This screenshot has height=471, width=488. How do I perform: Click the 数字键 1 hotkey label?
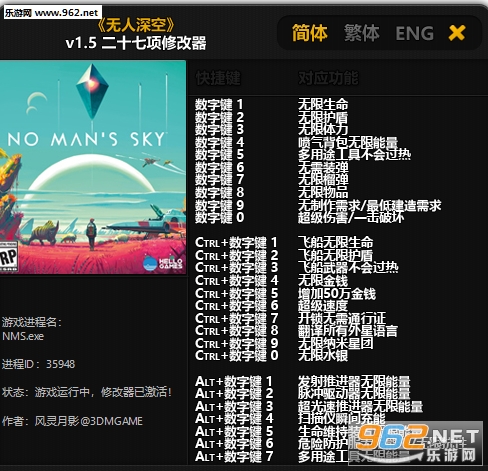point(220,104)
